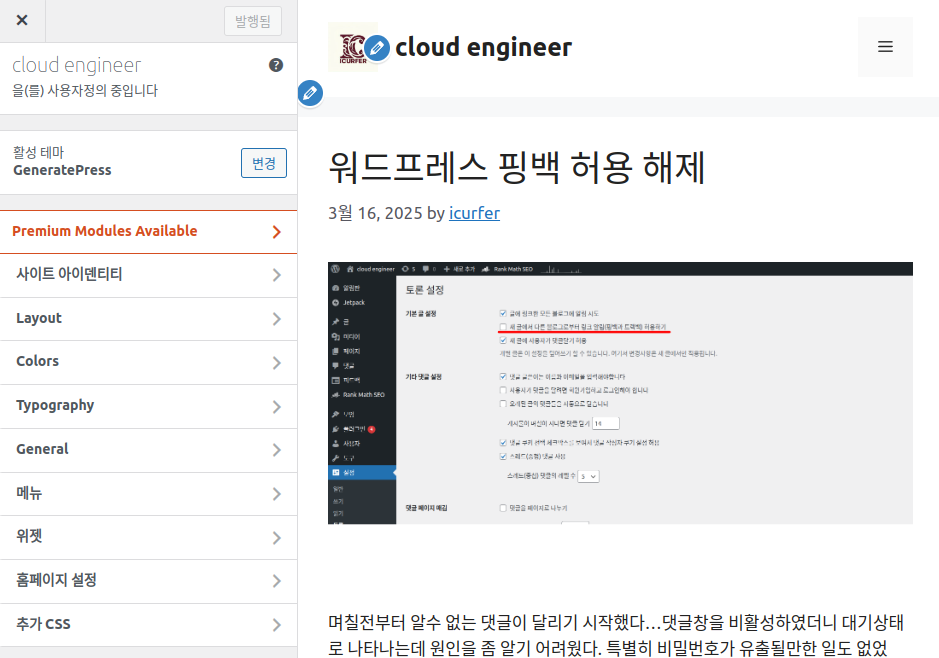
Task: Click the help question mark icon
Action: coord(276,65)
